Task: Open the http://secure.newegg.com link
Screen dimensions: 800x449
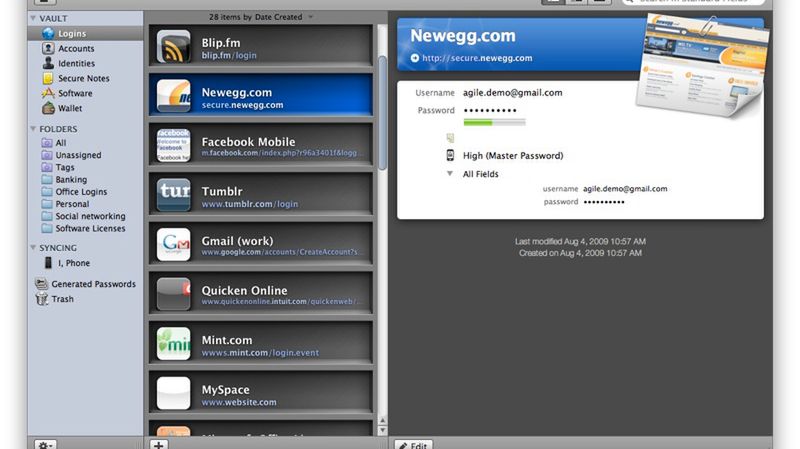Action: [x=477, y=58]
